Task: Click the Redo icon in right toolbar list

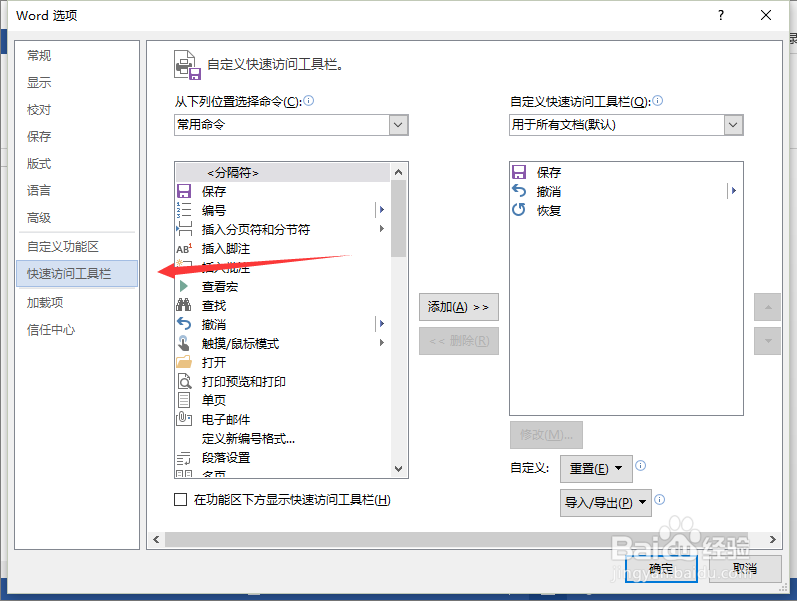Action: coord(519,209)
